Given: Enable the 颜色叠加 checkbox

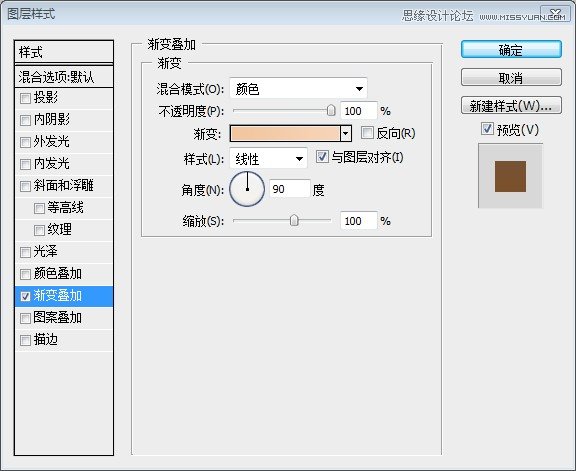Looking at the screenshot, I should 25,274.
